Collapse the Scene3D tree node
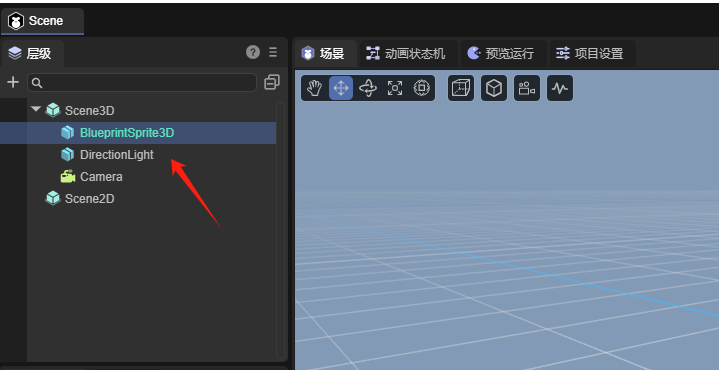The height and width of the screenshot is (370, 719). [36, 110]
